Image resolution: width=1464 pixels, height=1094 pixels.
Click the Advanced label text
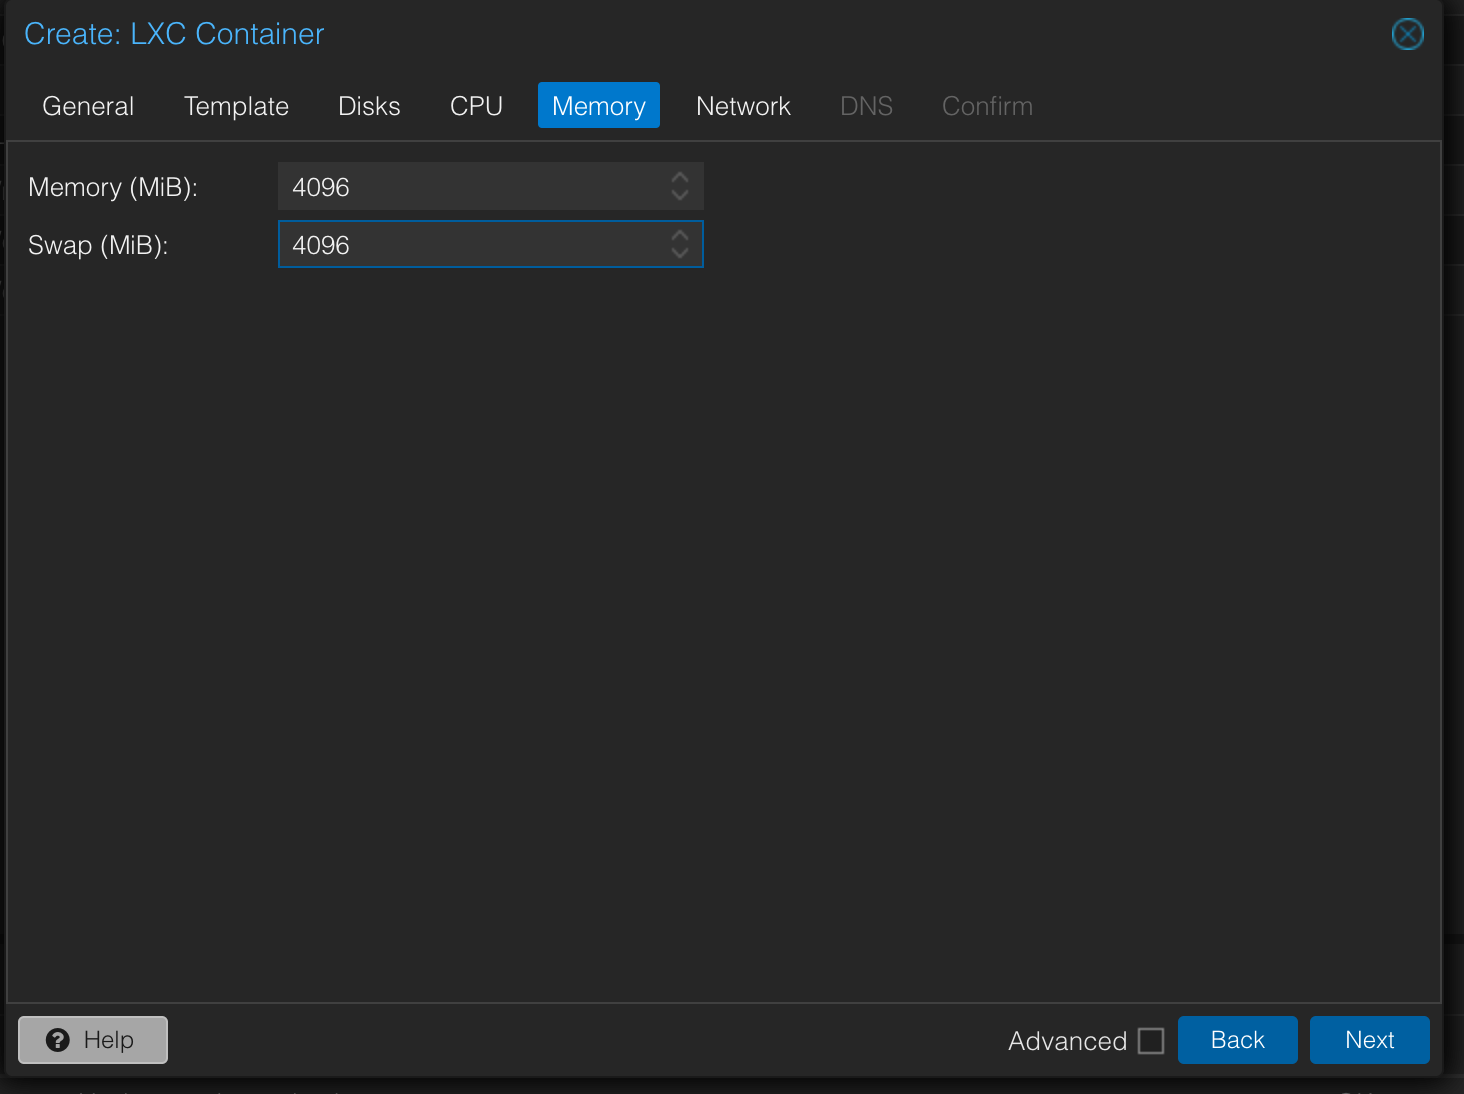pos(1067,1041)
